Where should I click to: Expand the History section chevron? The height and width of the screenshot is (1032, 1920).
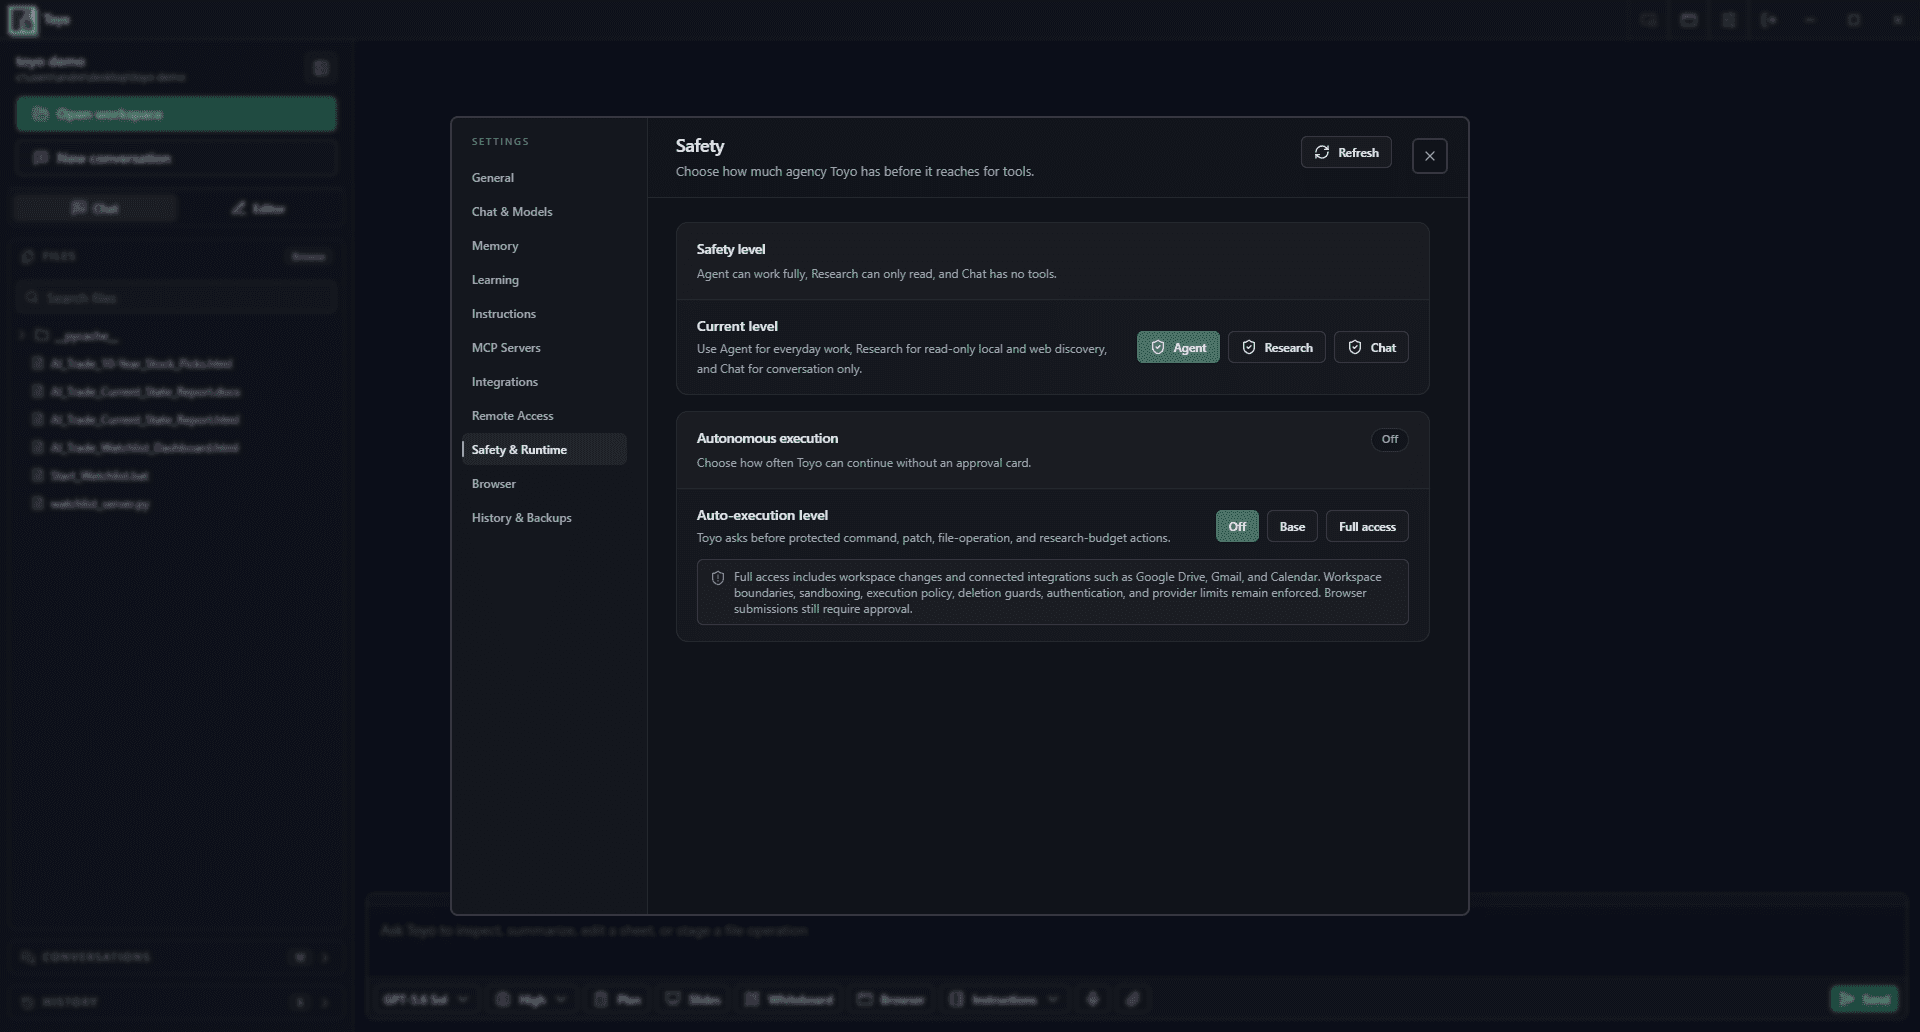pyautogui.click(x=324, y=1002)
